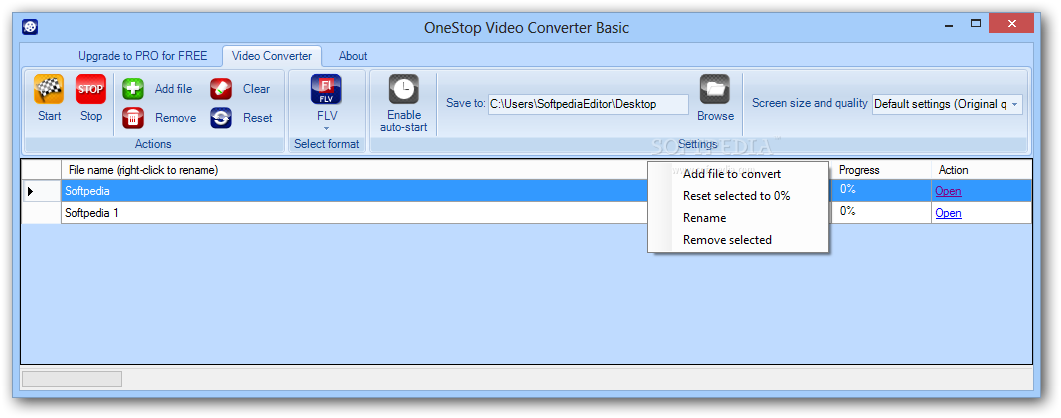
Task: Click the progress bar in the status bar
Action: pyautogui.click(x=72, y=379)
